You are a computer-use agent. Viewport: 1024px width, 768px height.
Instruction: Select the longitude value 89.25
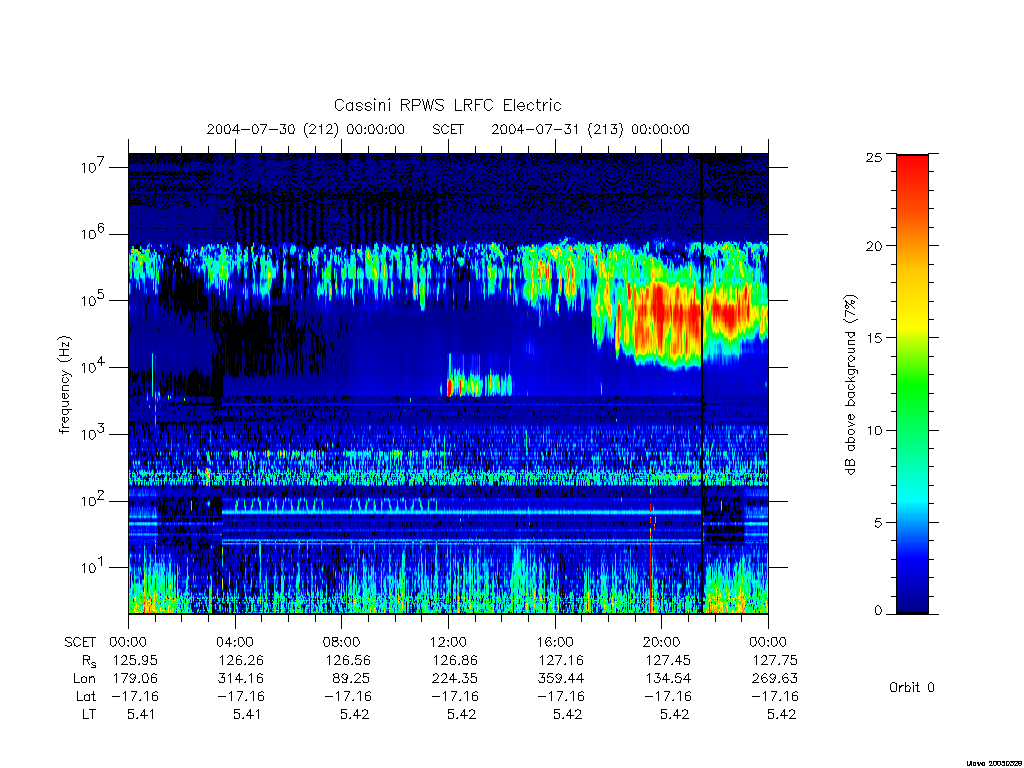(x=352, y=679)
